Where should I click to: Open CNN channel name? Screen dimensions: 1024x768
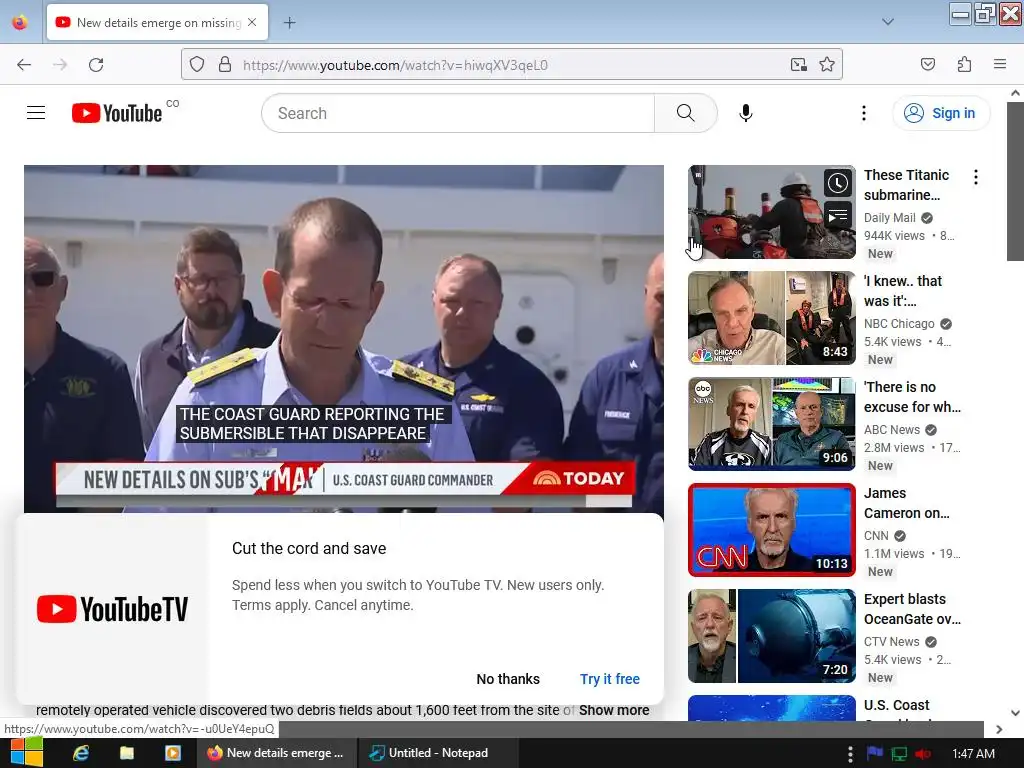pos(876,536)
